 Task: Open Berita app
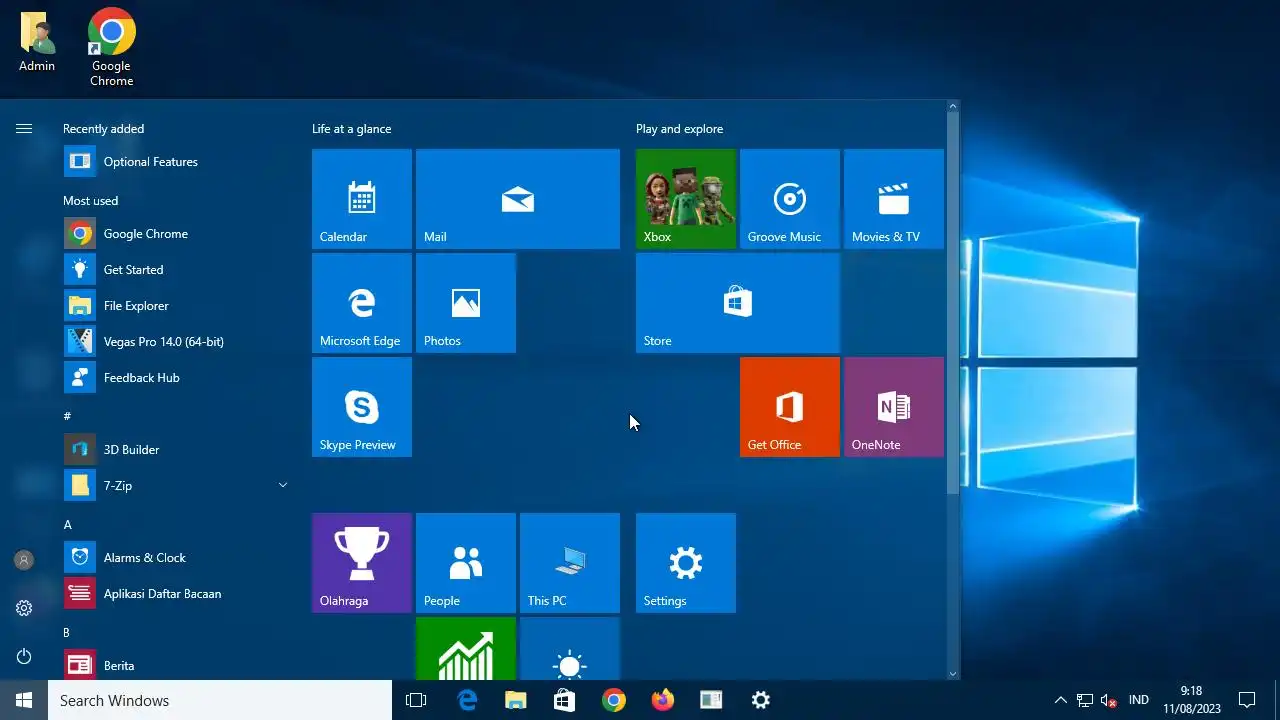click(x=176, y=665)
